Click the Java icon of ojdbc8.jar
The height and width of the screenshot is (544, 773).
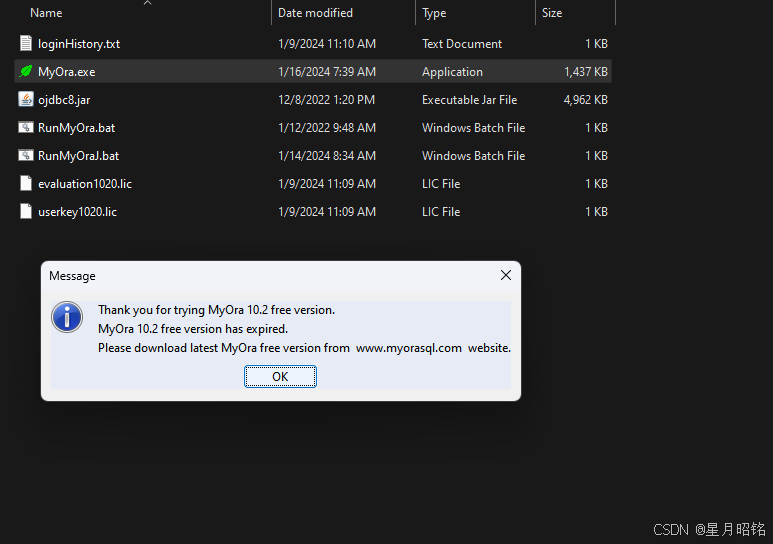click(x=26, y=100)
